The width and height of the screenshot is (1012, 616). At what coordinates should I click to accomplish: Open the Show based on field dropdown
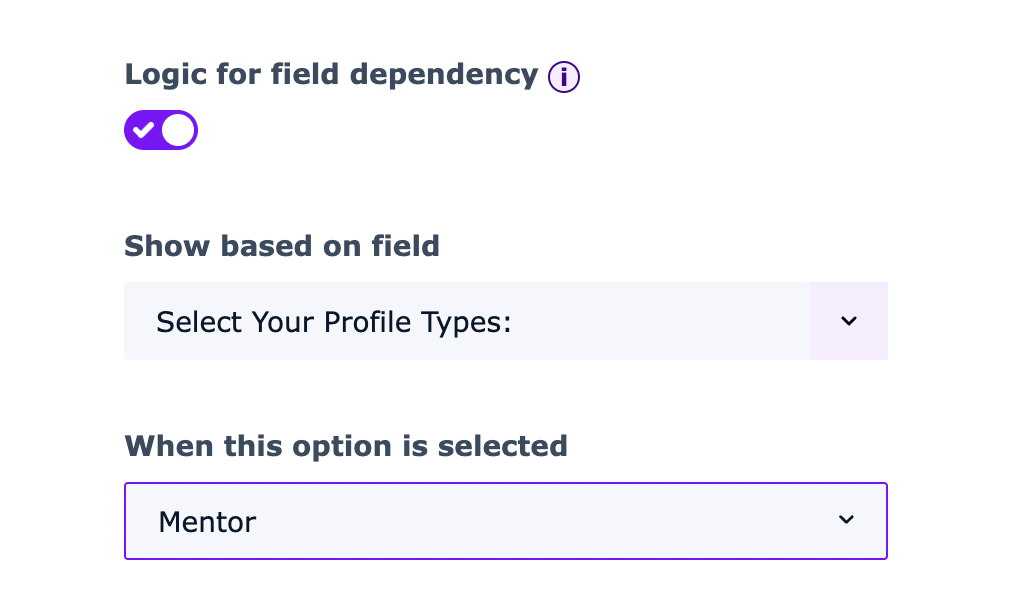505,321
